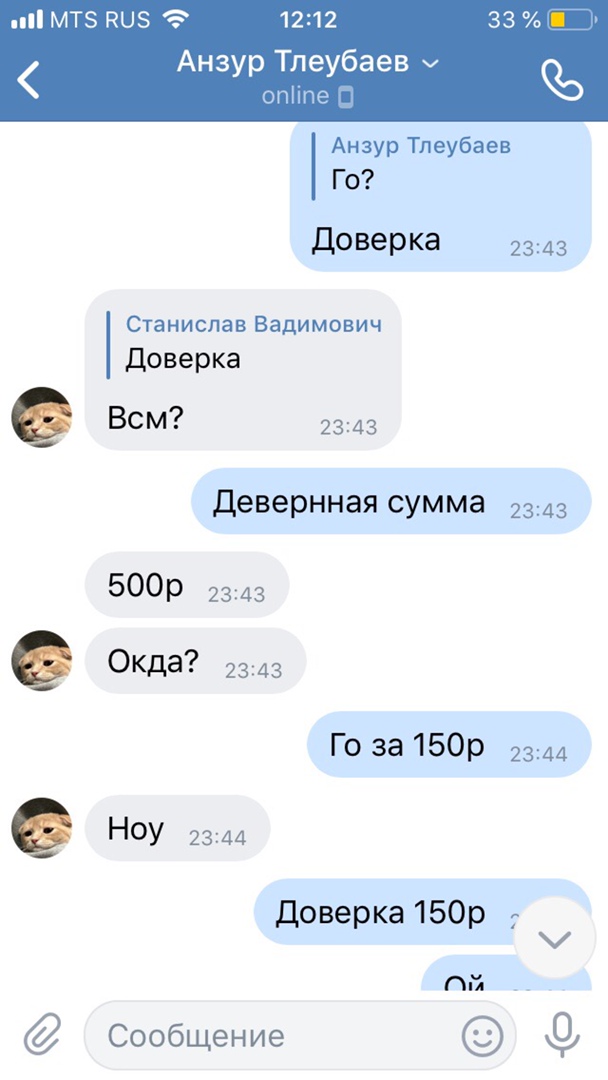Tap the quoted reply from Станислав Вадимович
The height and width of the screenshot is (1080, 608).
[x=244, y=344]
